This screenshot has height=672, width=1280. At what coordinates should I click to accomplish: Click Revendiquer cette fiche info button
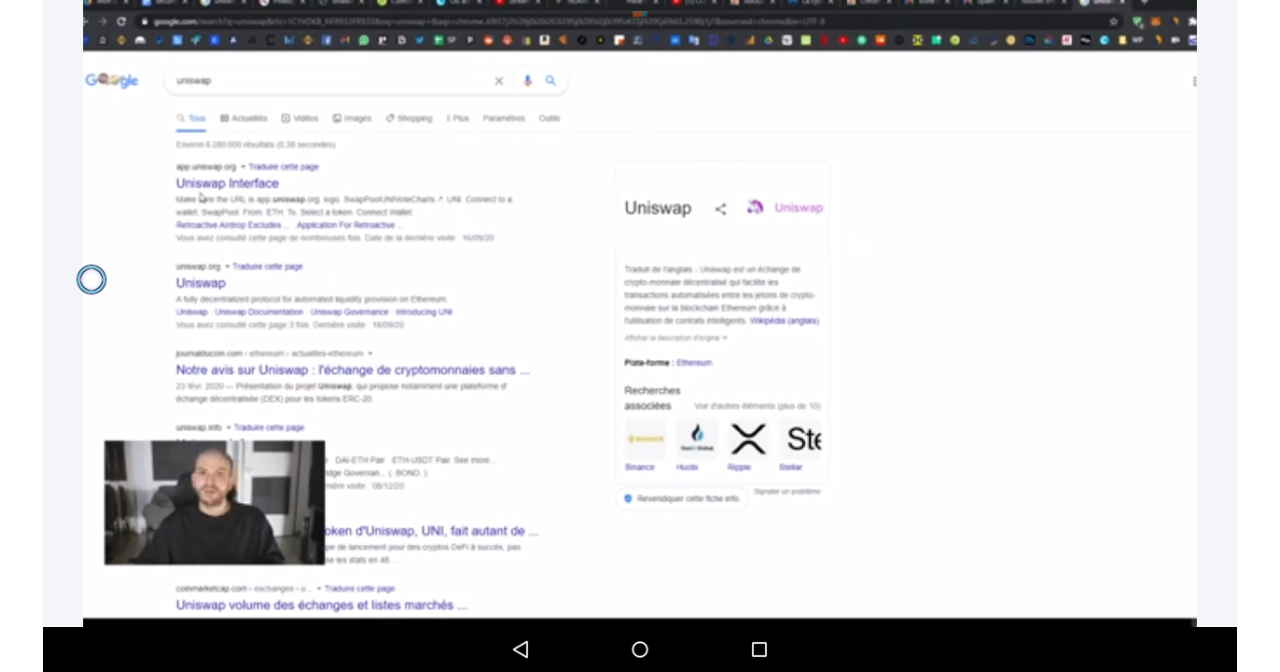pyautogui.click(x=682, y=499)
